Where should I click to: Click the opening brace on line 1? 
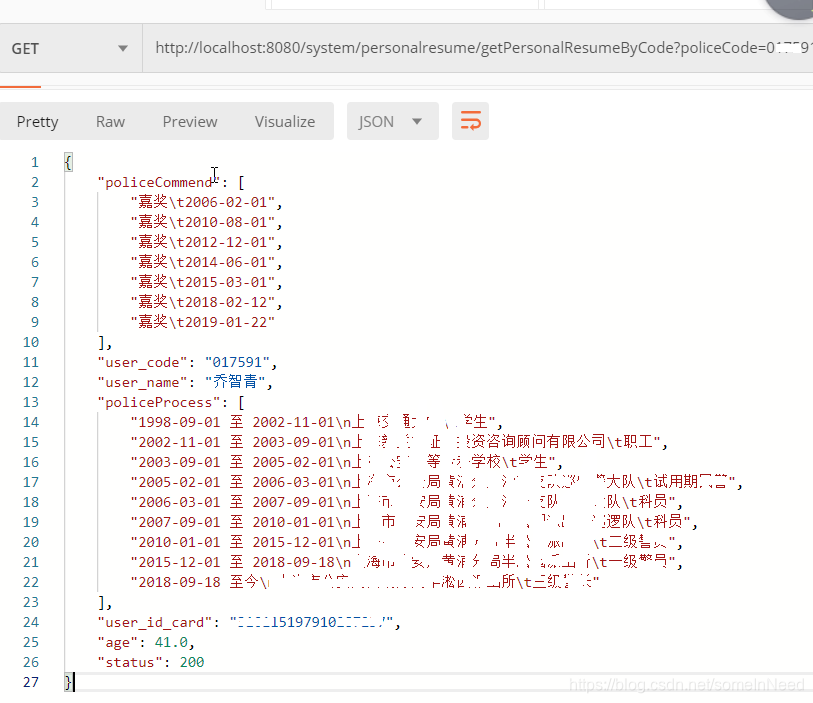(x=68, y=162)
